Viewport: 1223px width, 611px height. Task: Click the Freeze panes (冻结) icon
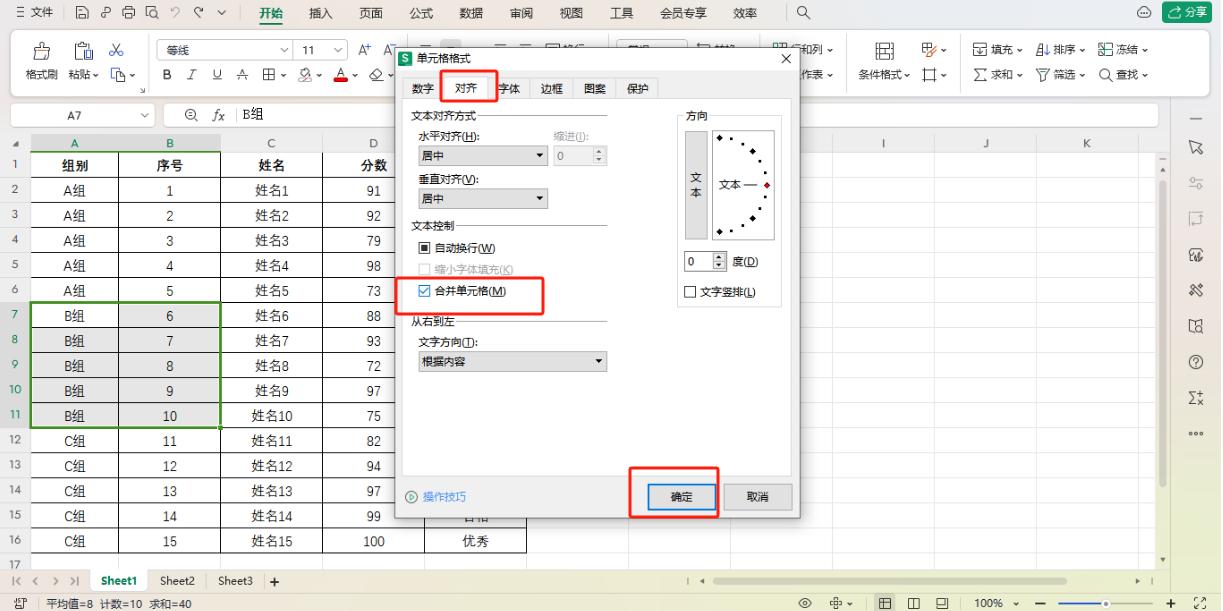[1105, 50]
